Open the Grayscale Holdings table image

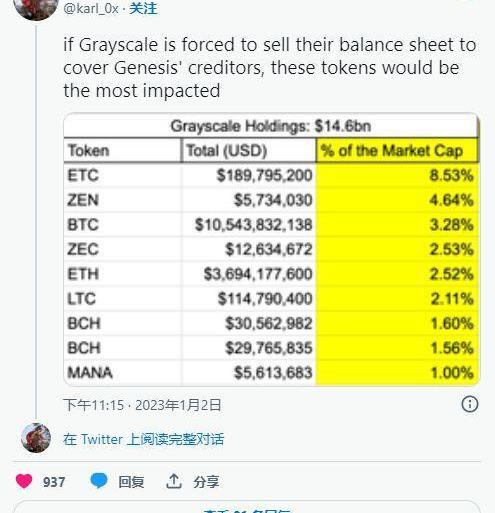coord(271,249)
